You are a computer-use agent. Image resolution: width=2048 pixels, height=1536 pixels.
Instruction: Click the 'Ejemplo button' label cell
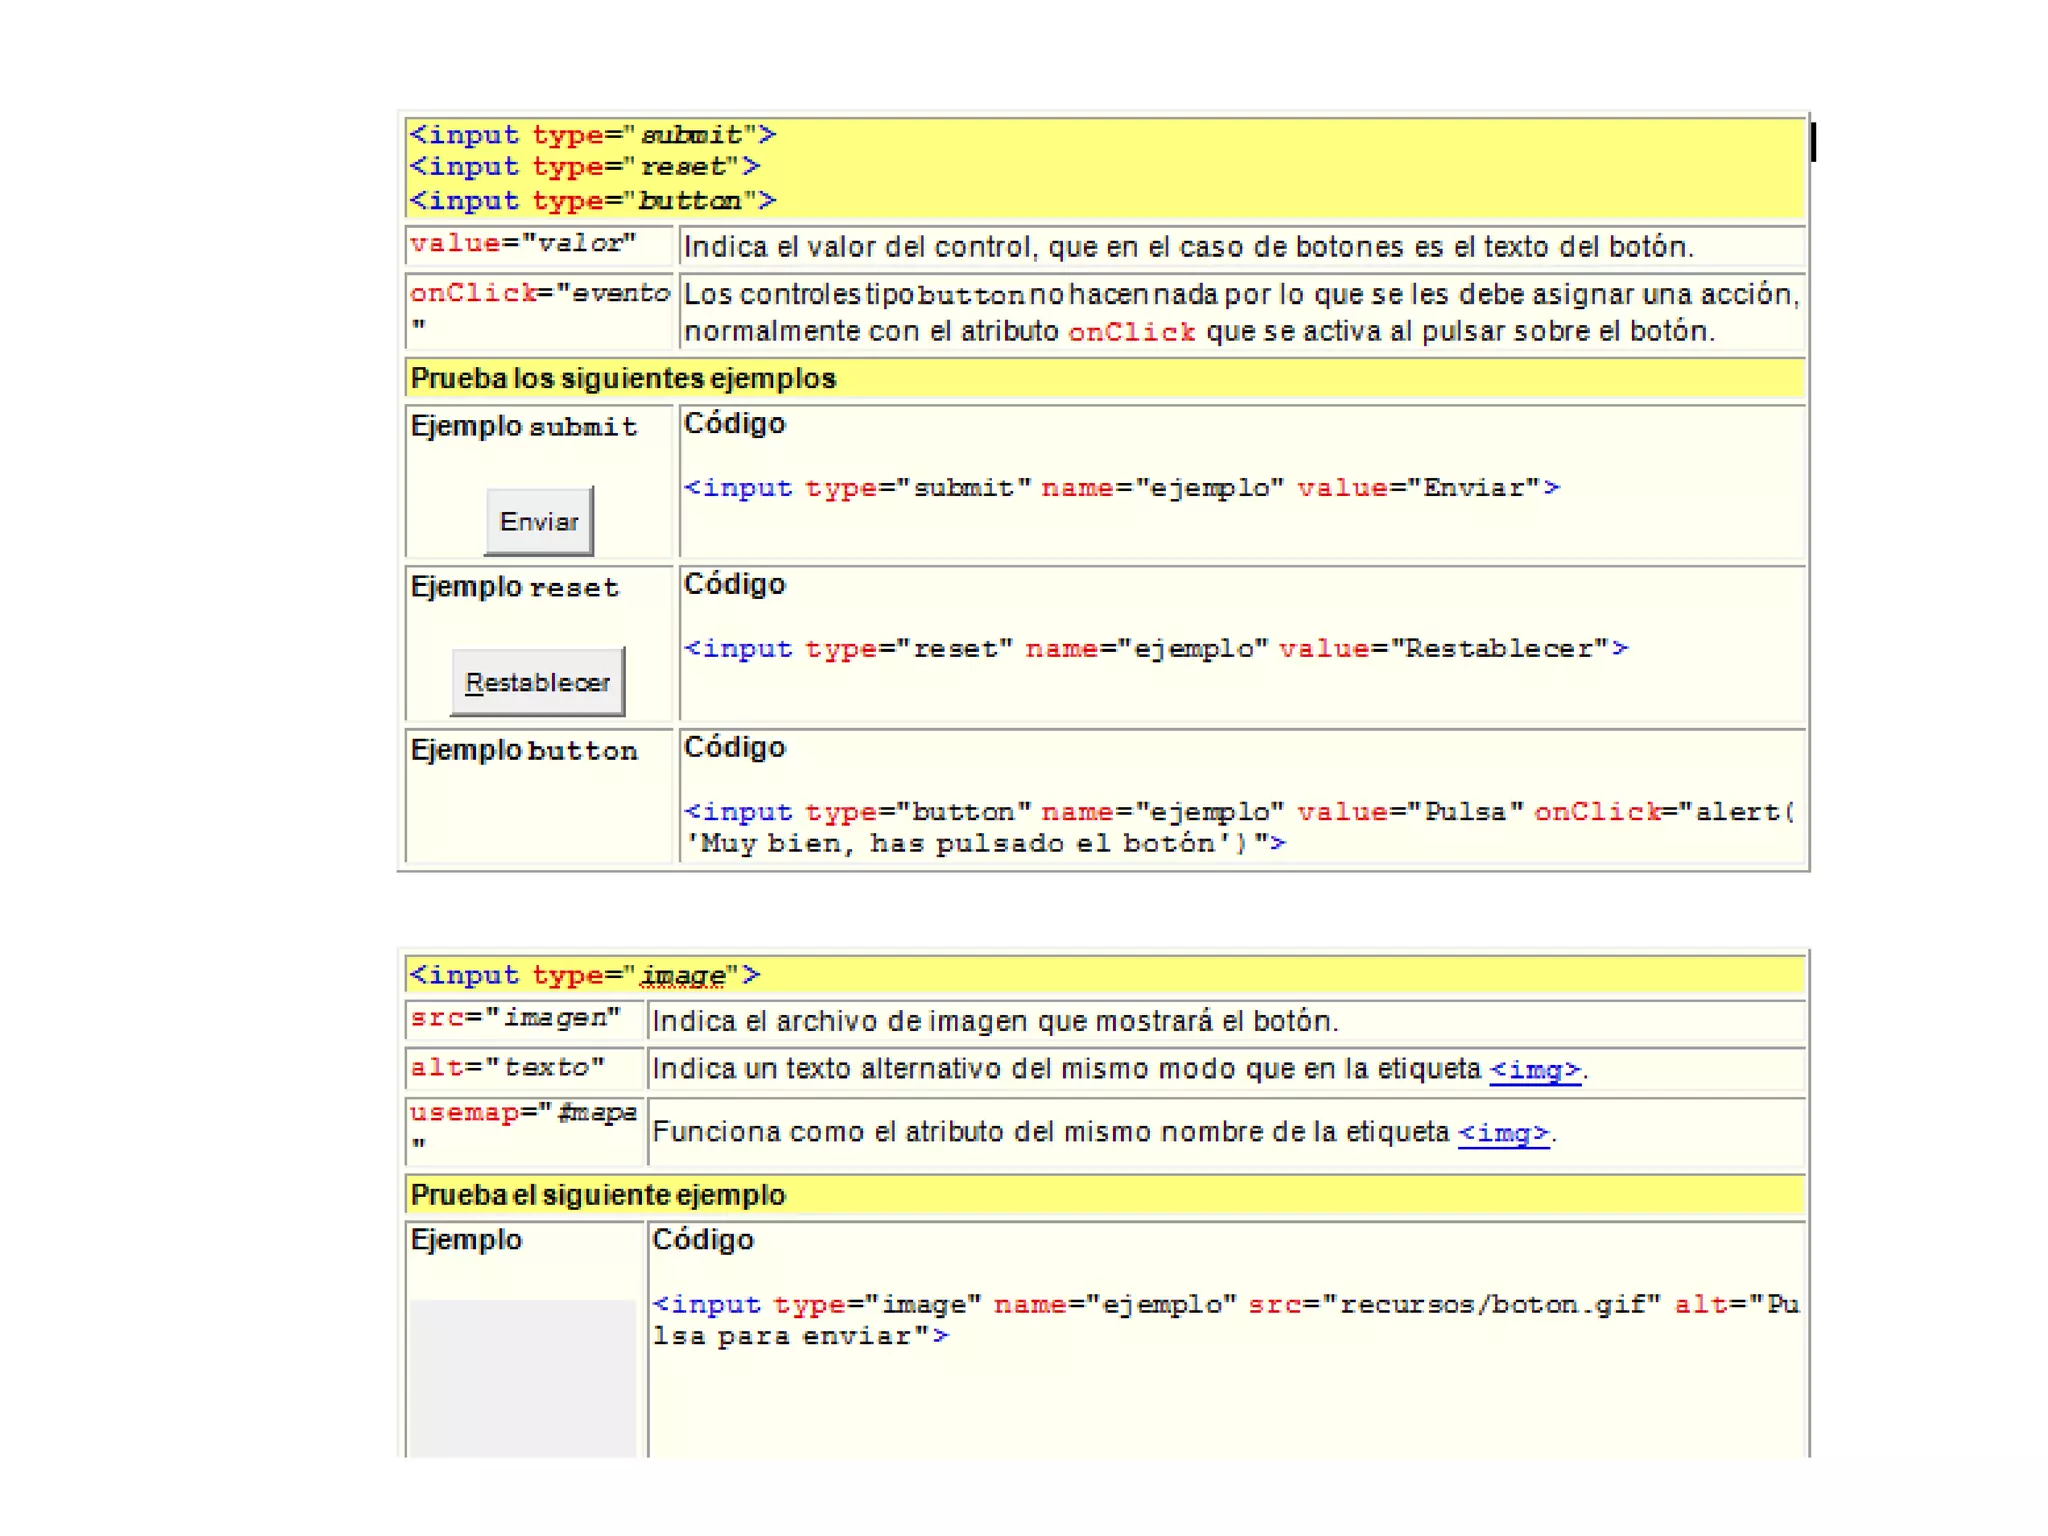pos(524,751)
